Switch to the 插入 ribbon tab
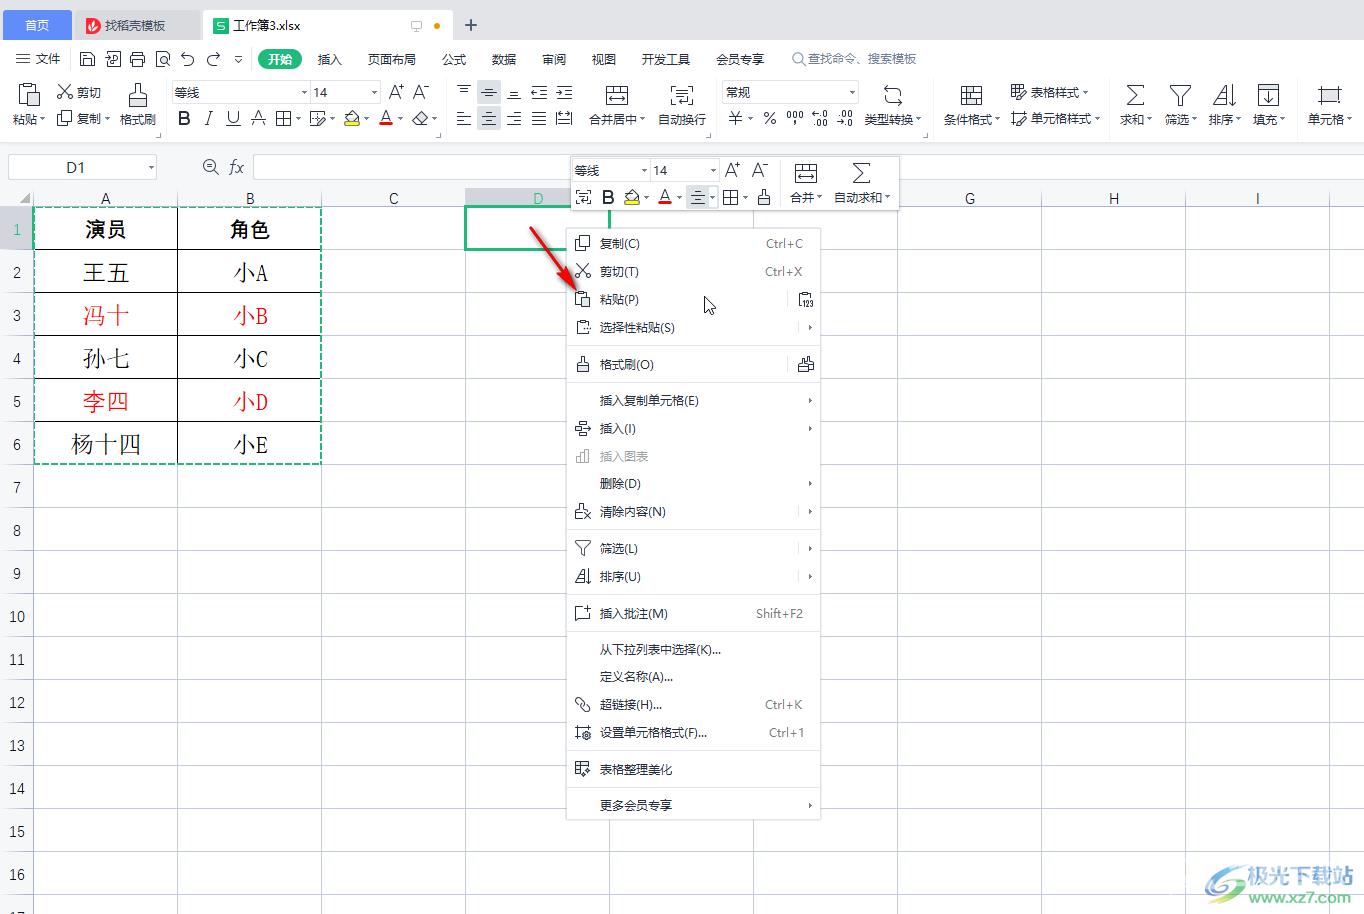This screenshot has width=1364, height=914. (329, 59)
